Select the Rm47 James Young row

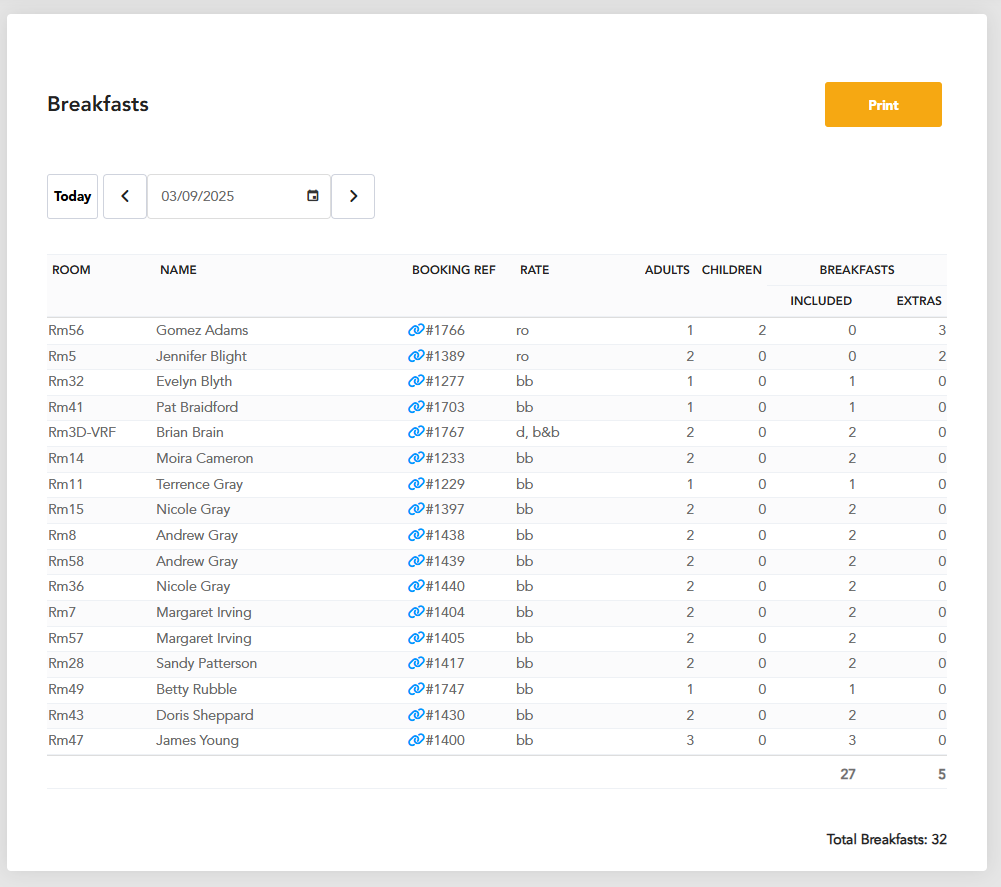(x=497, y=741)
